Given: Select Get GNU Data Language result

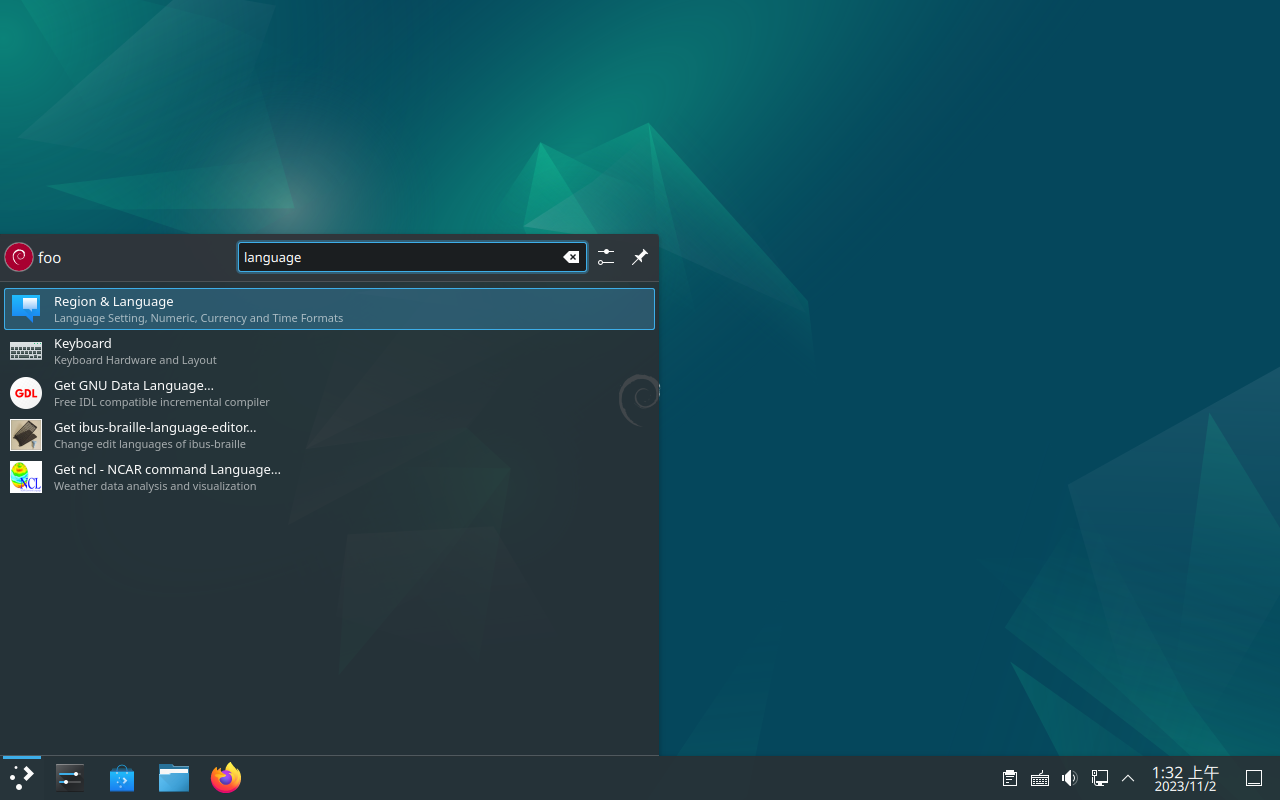Looking at the screenshot, I should 329,393.
